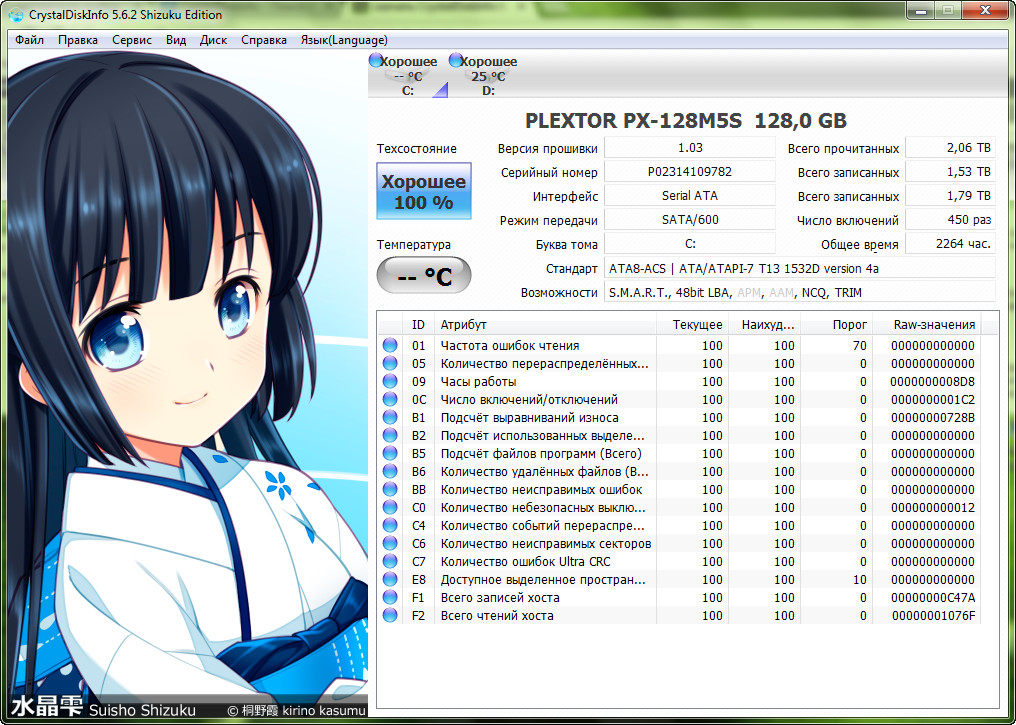Open the Правка menu

pos(78,40)
